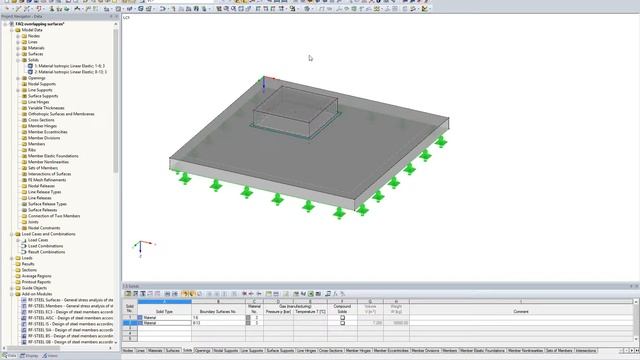The width and height of the screenshot is (640, 360).
Task: Select Member Eccentricities tree entry
Action: point(48,132)
